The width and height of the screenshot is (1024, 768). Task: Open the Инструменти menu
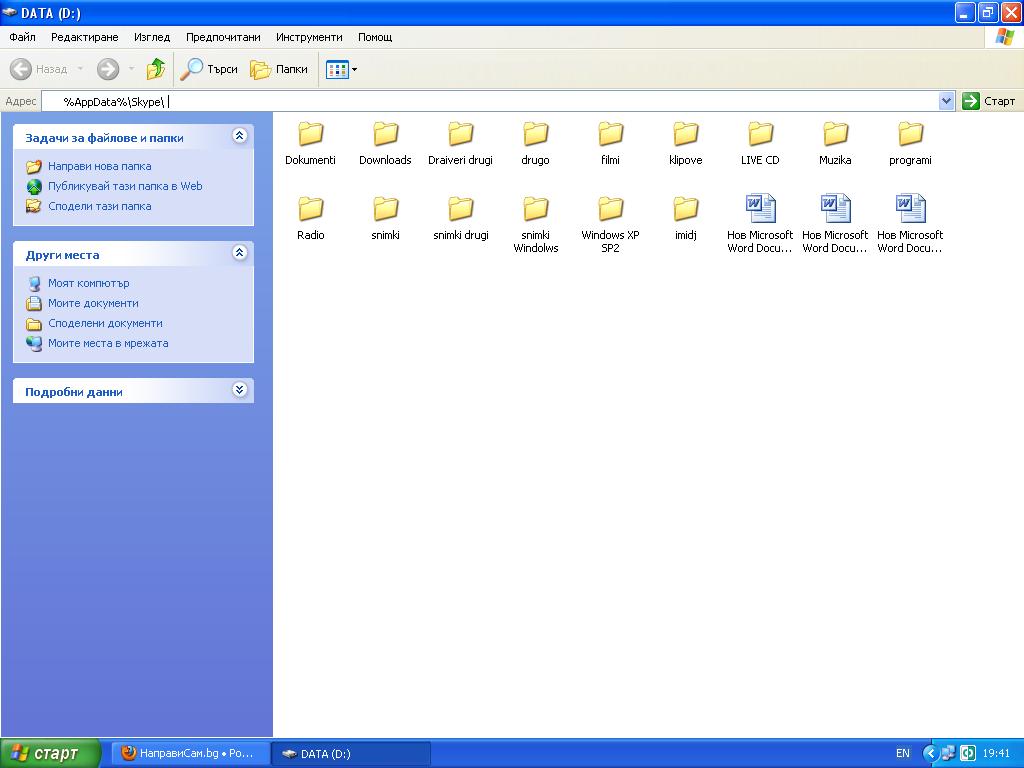tap(309, 37)
